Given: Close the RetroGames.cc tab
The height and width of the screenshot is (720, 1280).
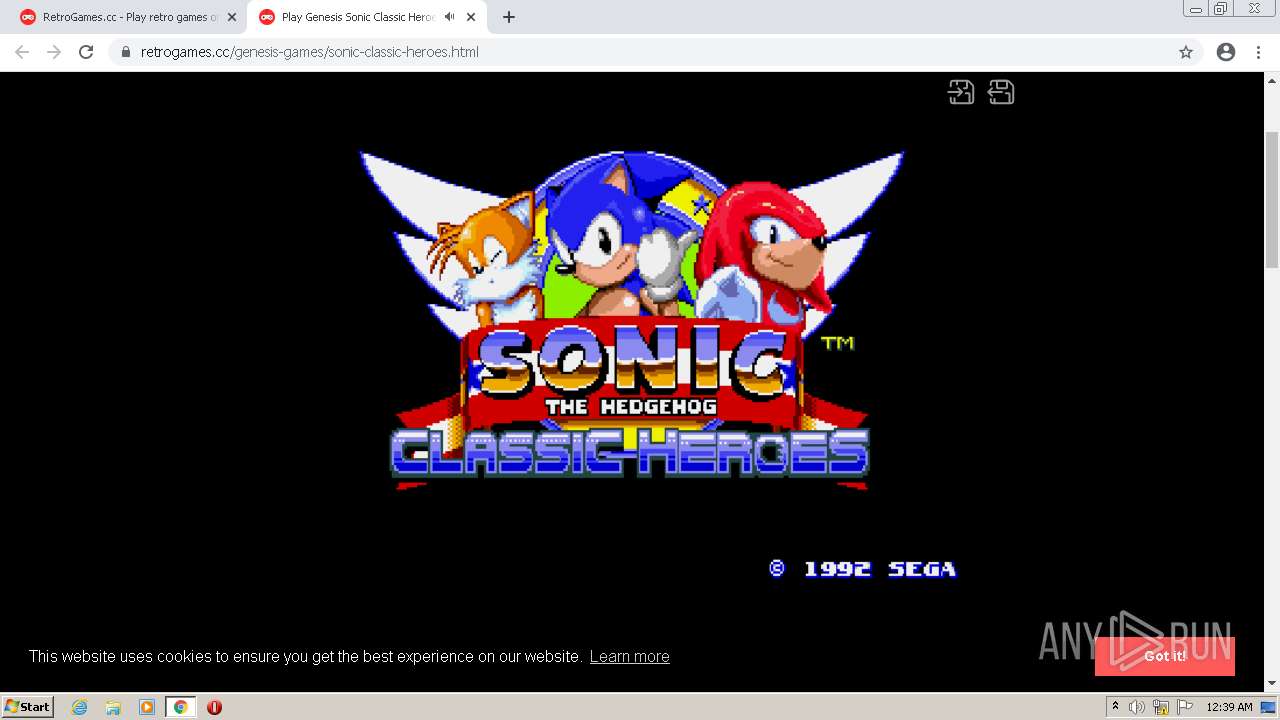Looking at the screenshot, I should coord(232,17).
